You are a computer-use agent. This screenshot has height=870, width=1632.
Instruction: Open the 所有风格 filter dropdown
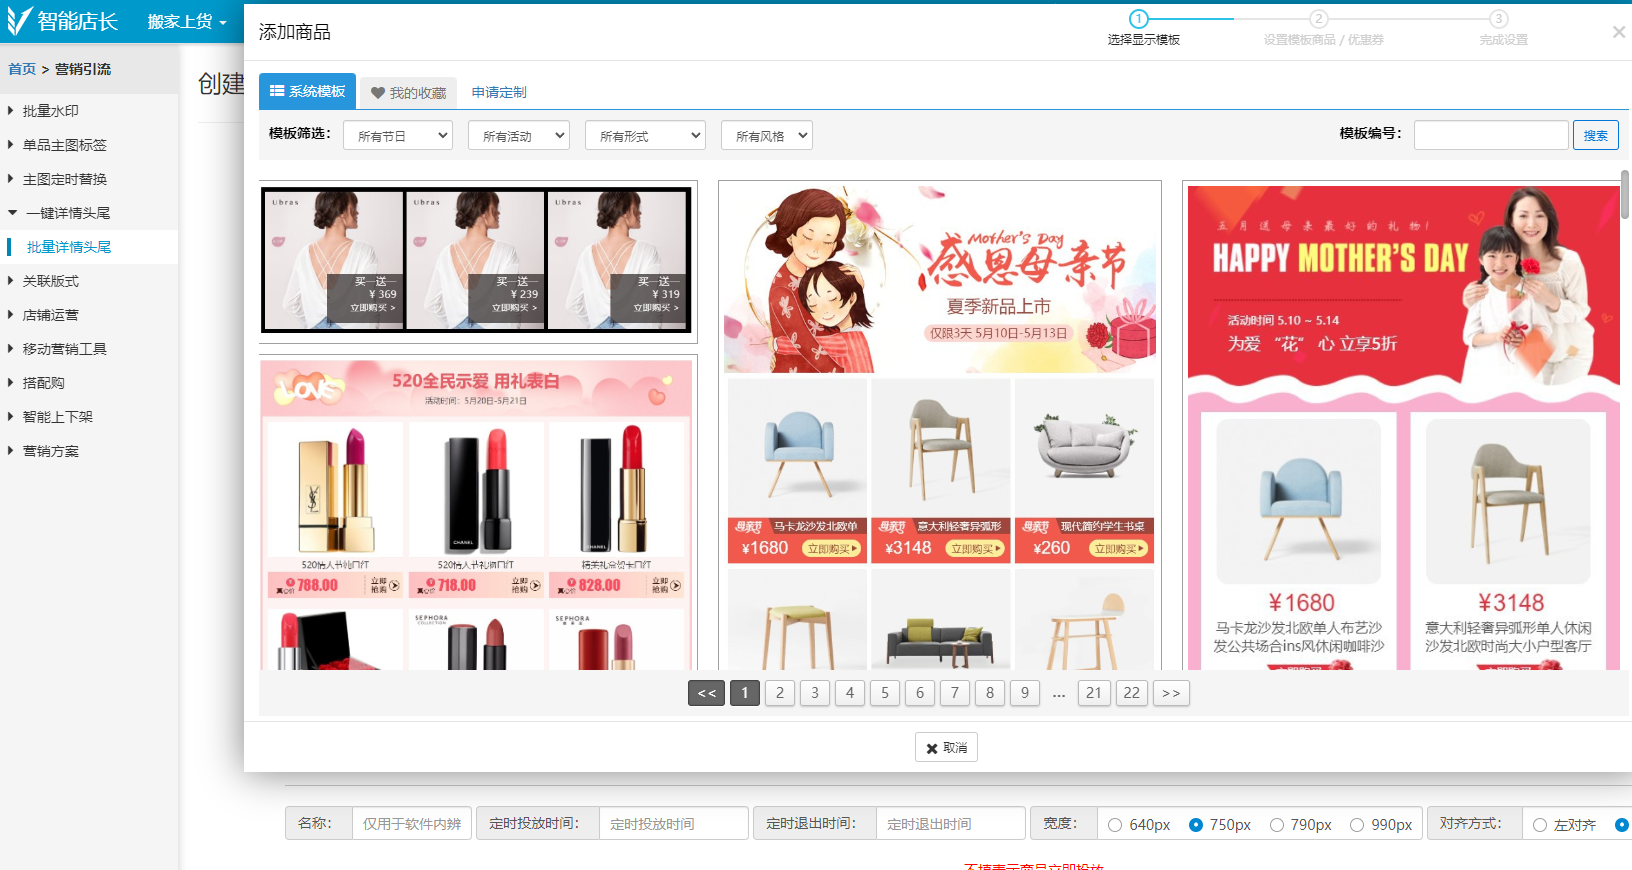click(x=767, y=135)
